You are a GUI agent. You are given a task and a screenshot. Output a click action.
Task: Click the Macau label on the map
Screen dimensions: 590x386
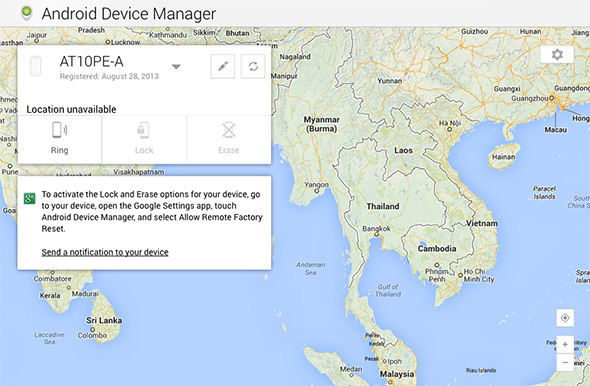pyautogui.click(x=555, y=130)
